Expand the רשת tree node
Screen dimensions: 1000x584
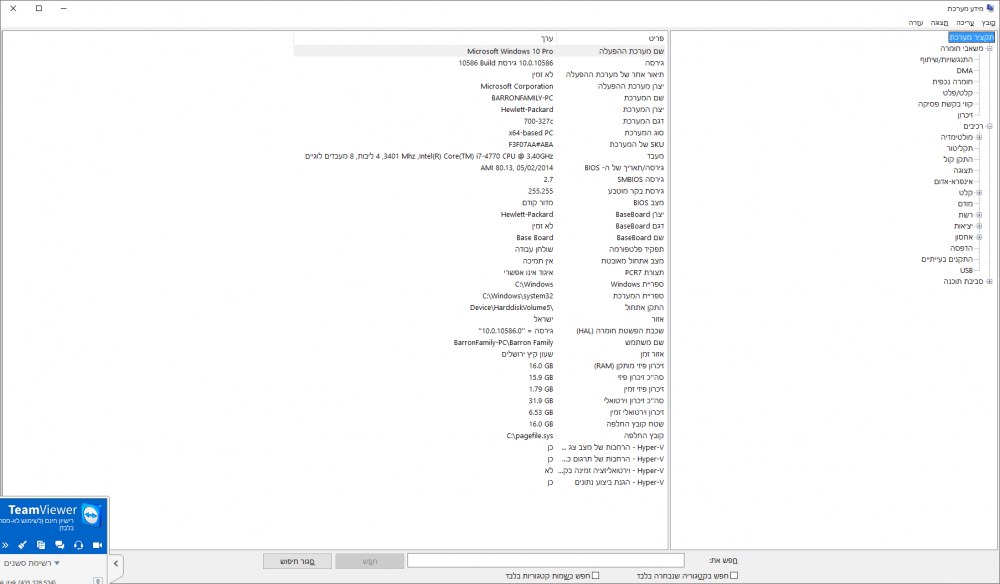pyautogui.click(x=979, y=215)
